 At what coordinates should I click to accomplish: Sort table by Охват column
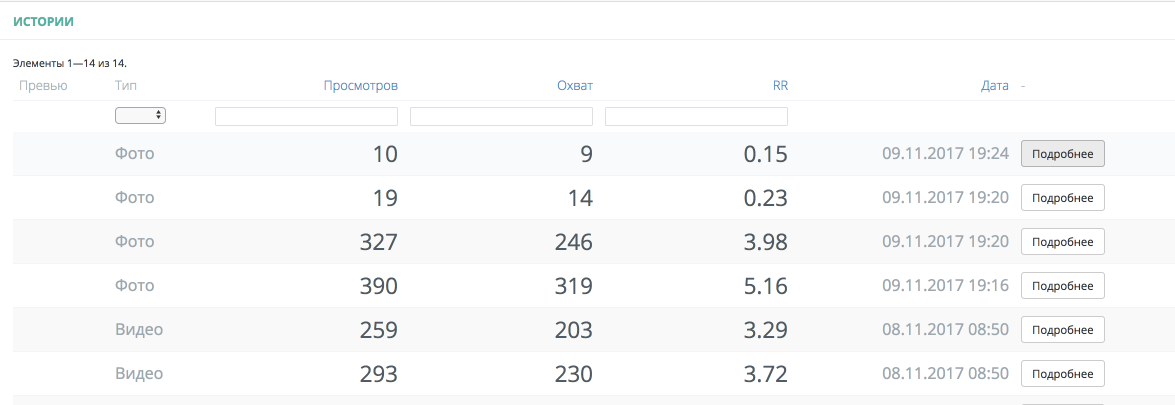575,86
